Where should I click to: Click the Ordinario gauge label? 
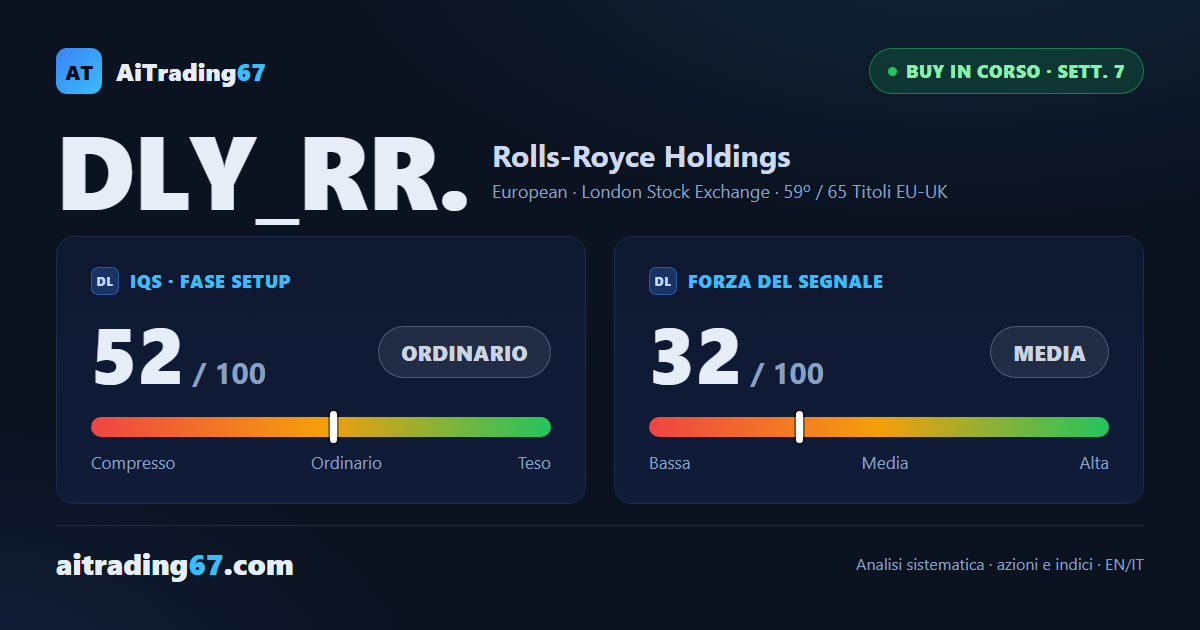coord(346,463)
